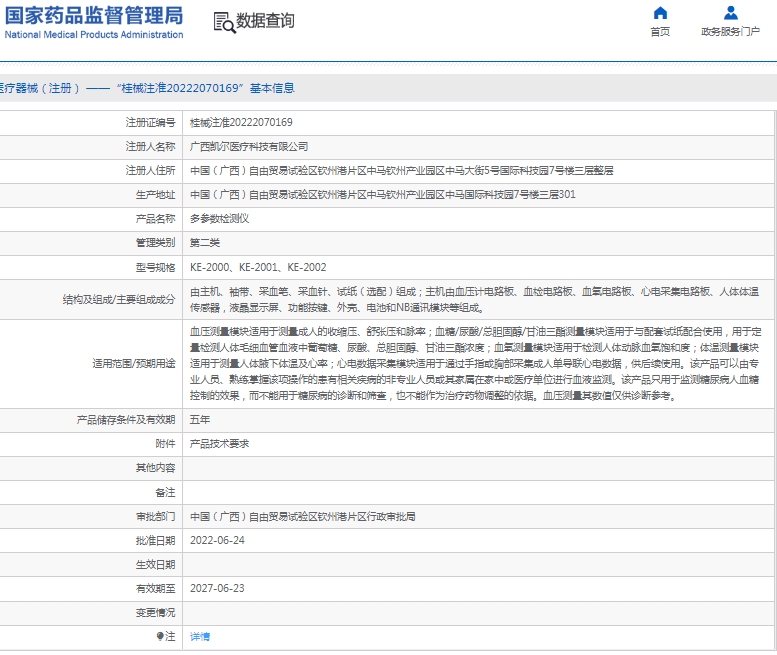Click the 政务服务门户 text link

pos(730,32)
